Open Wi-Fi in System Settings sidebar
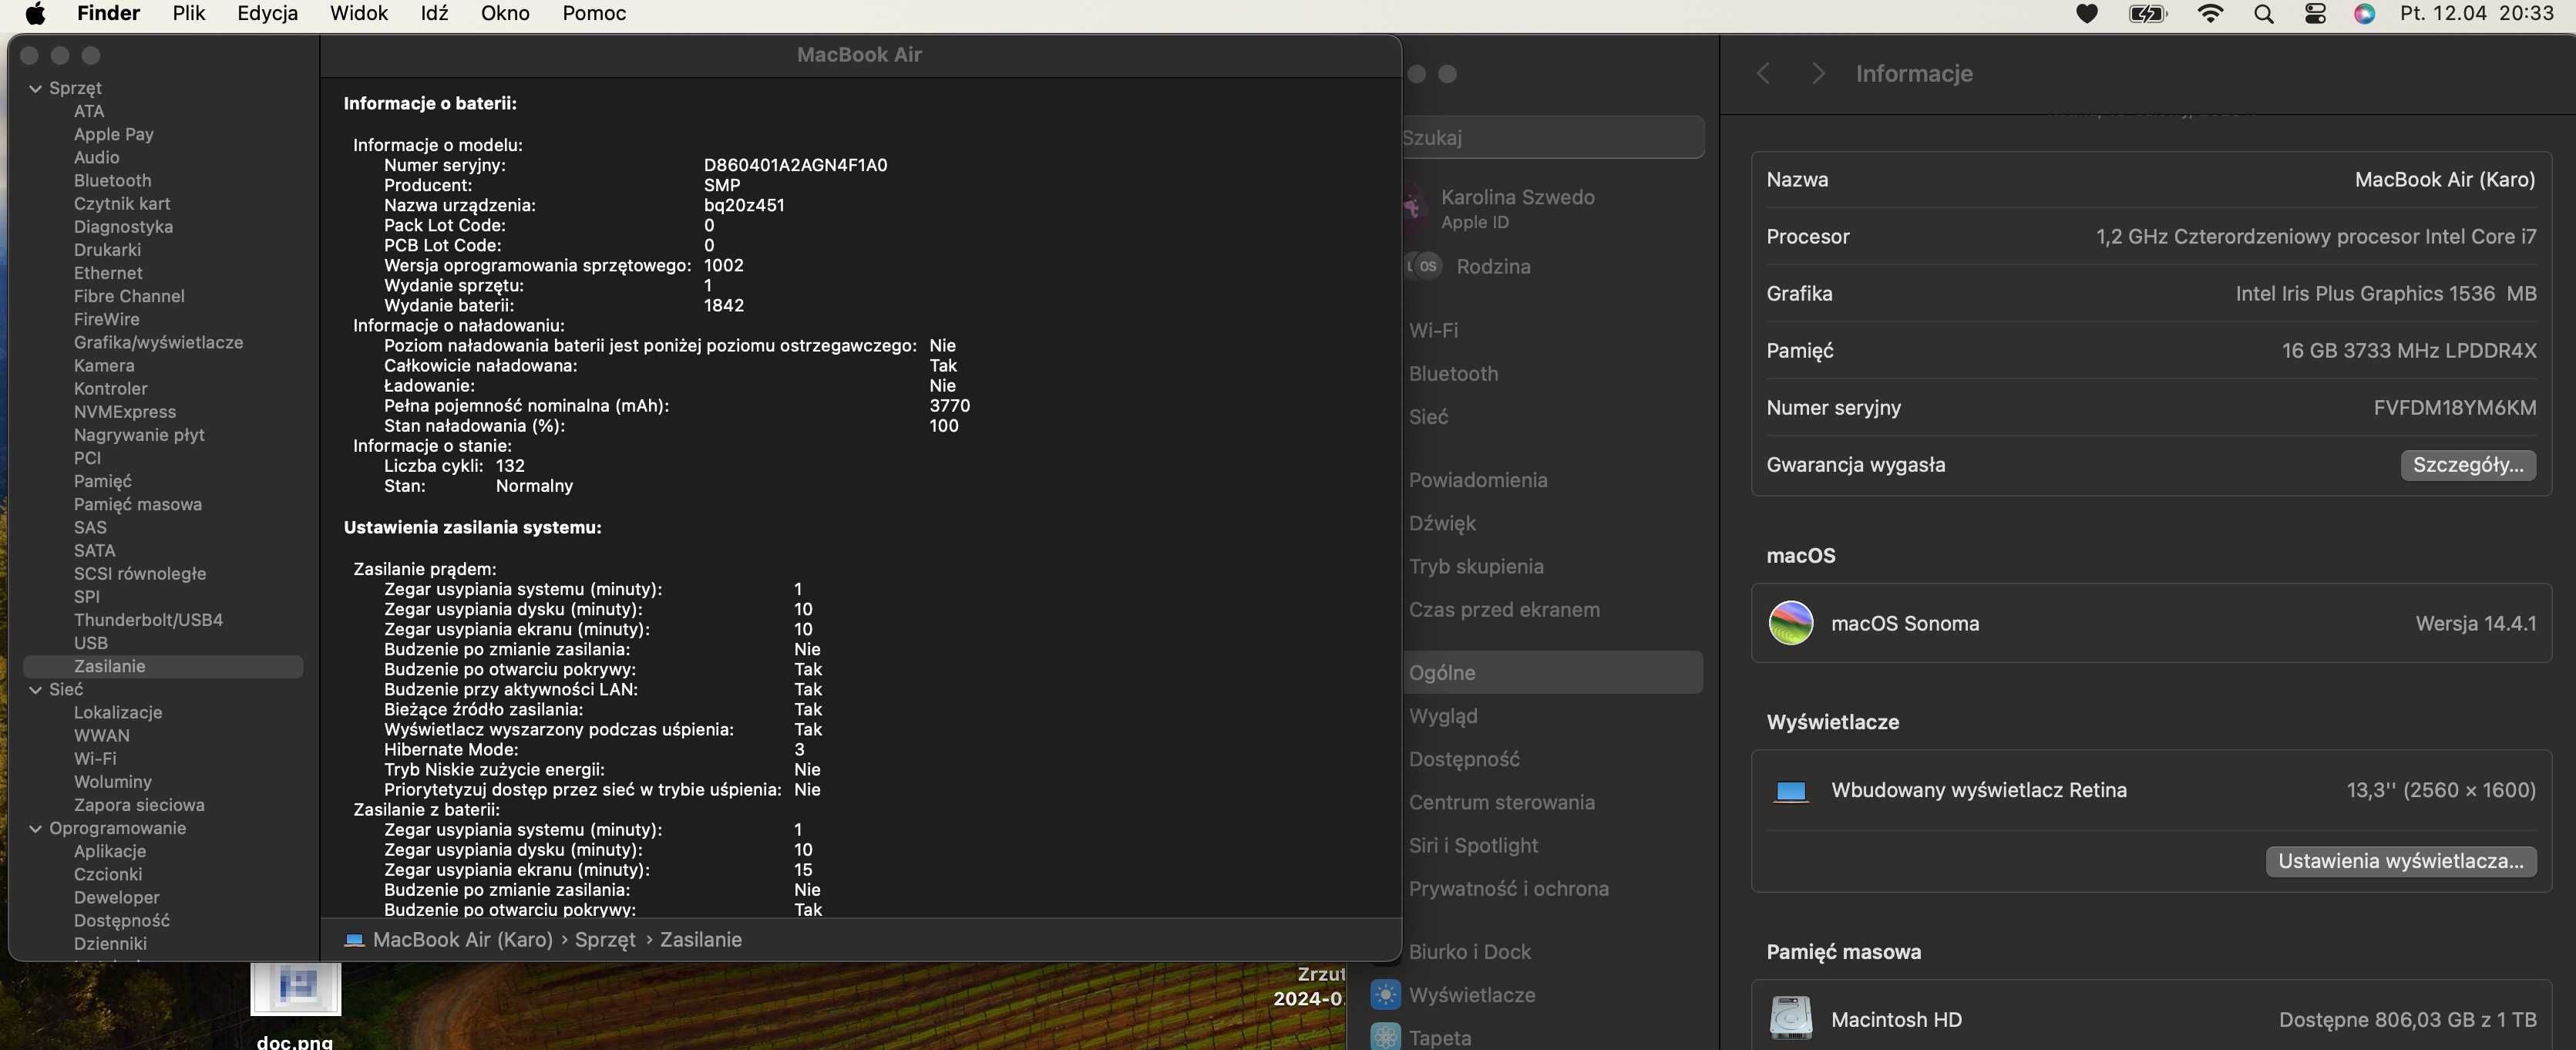The image size is (2576, 1050). click(1433, 330)
